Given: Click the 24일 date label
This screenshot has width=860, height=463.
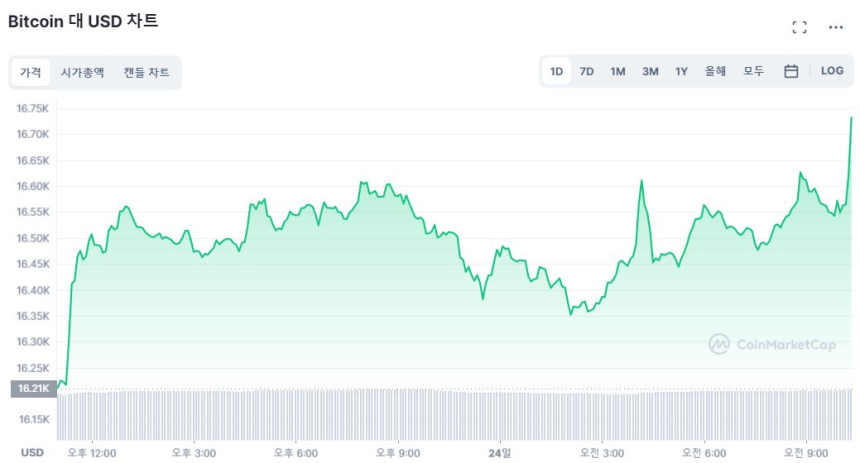Looking at the screenshot, I should (500, 453).
